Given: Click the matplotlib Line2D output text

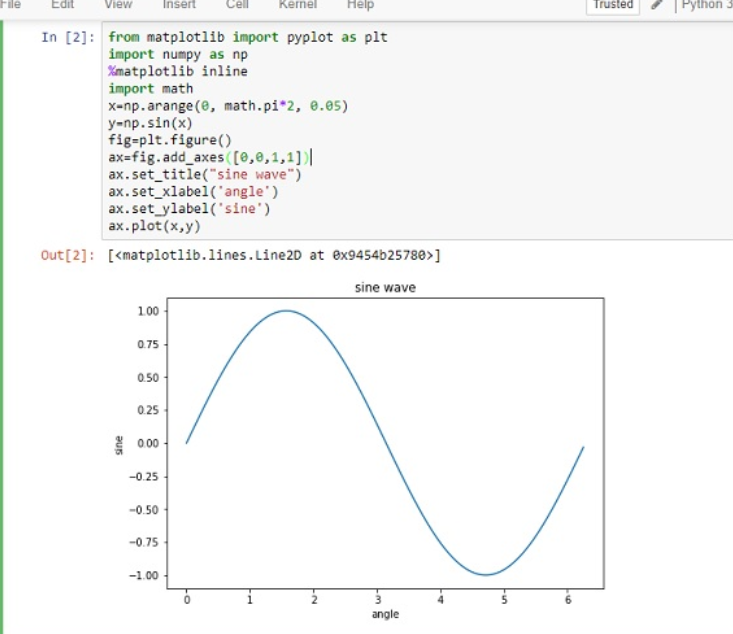Looking at the screenshot, I should 273,255.
